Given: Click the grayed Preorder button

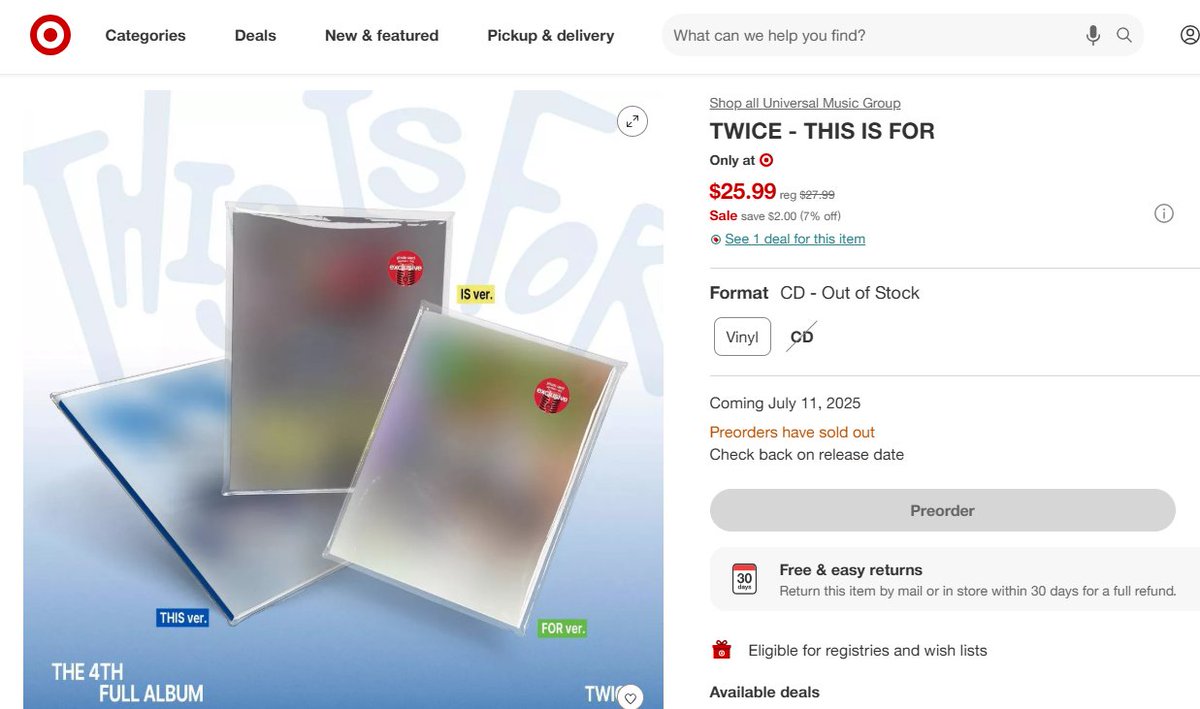Looking at the screenshot, I should (942, 510).
